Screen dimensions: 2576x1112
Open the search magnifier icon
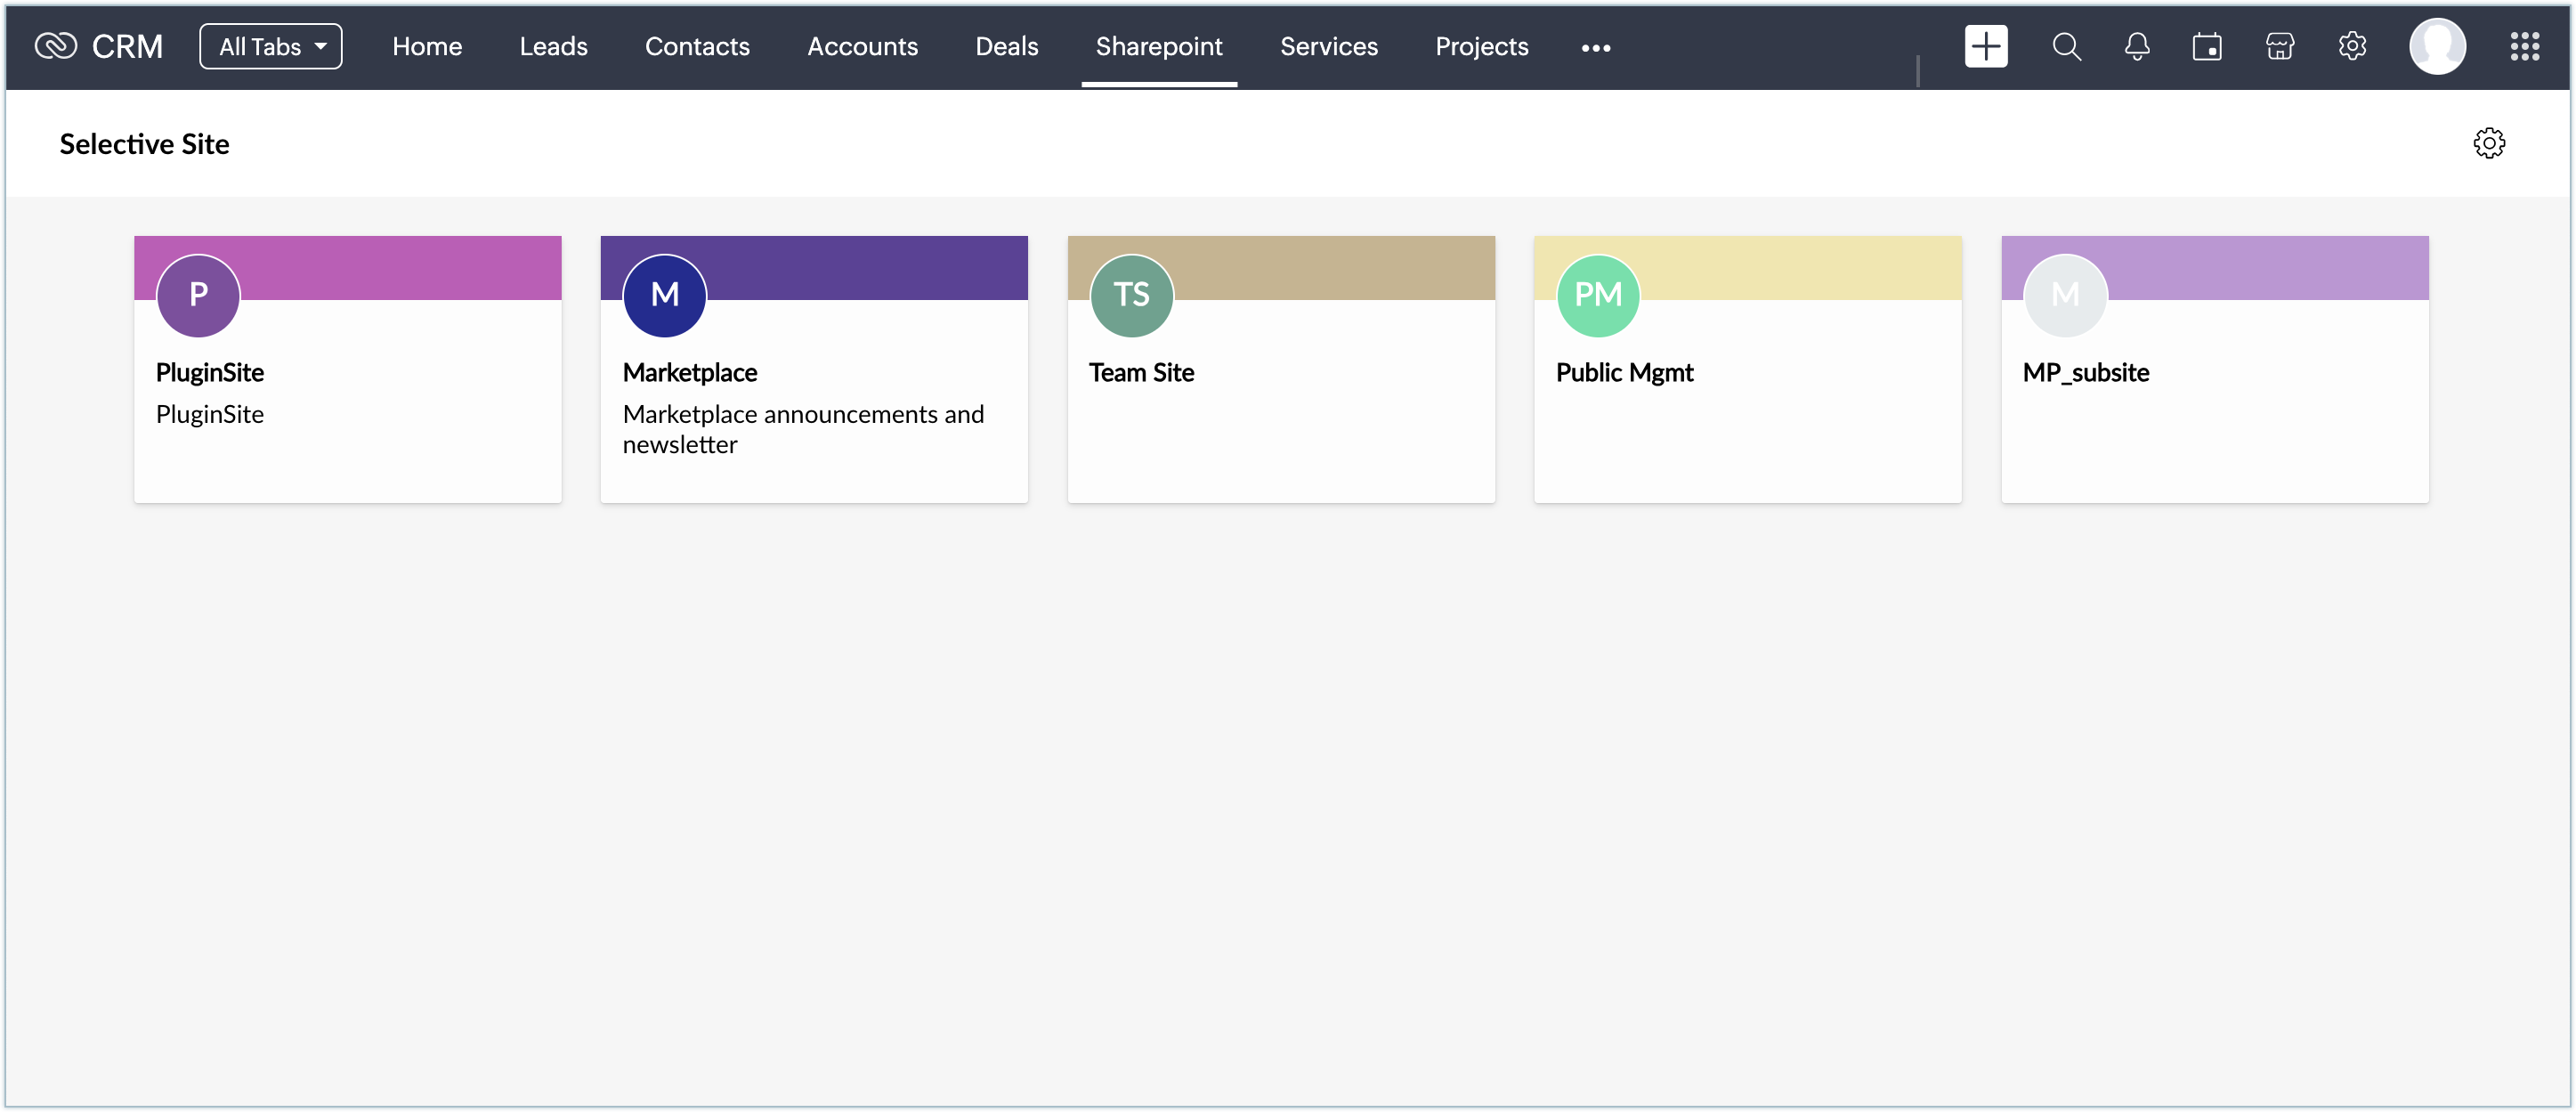click(x=2066, y=46)
